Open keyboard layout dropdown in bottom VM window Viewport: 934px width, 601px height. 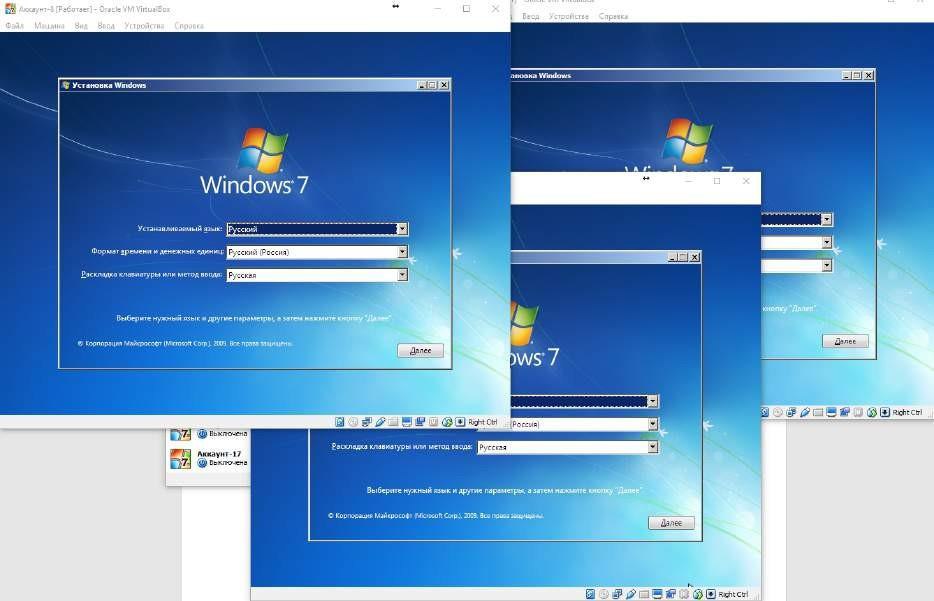(653, 447)
